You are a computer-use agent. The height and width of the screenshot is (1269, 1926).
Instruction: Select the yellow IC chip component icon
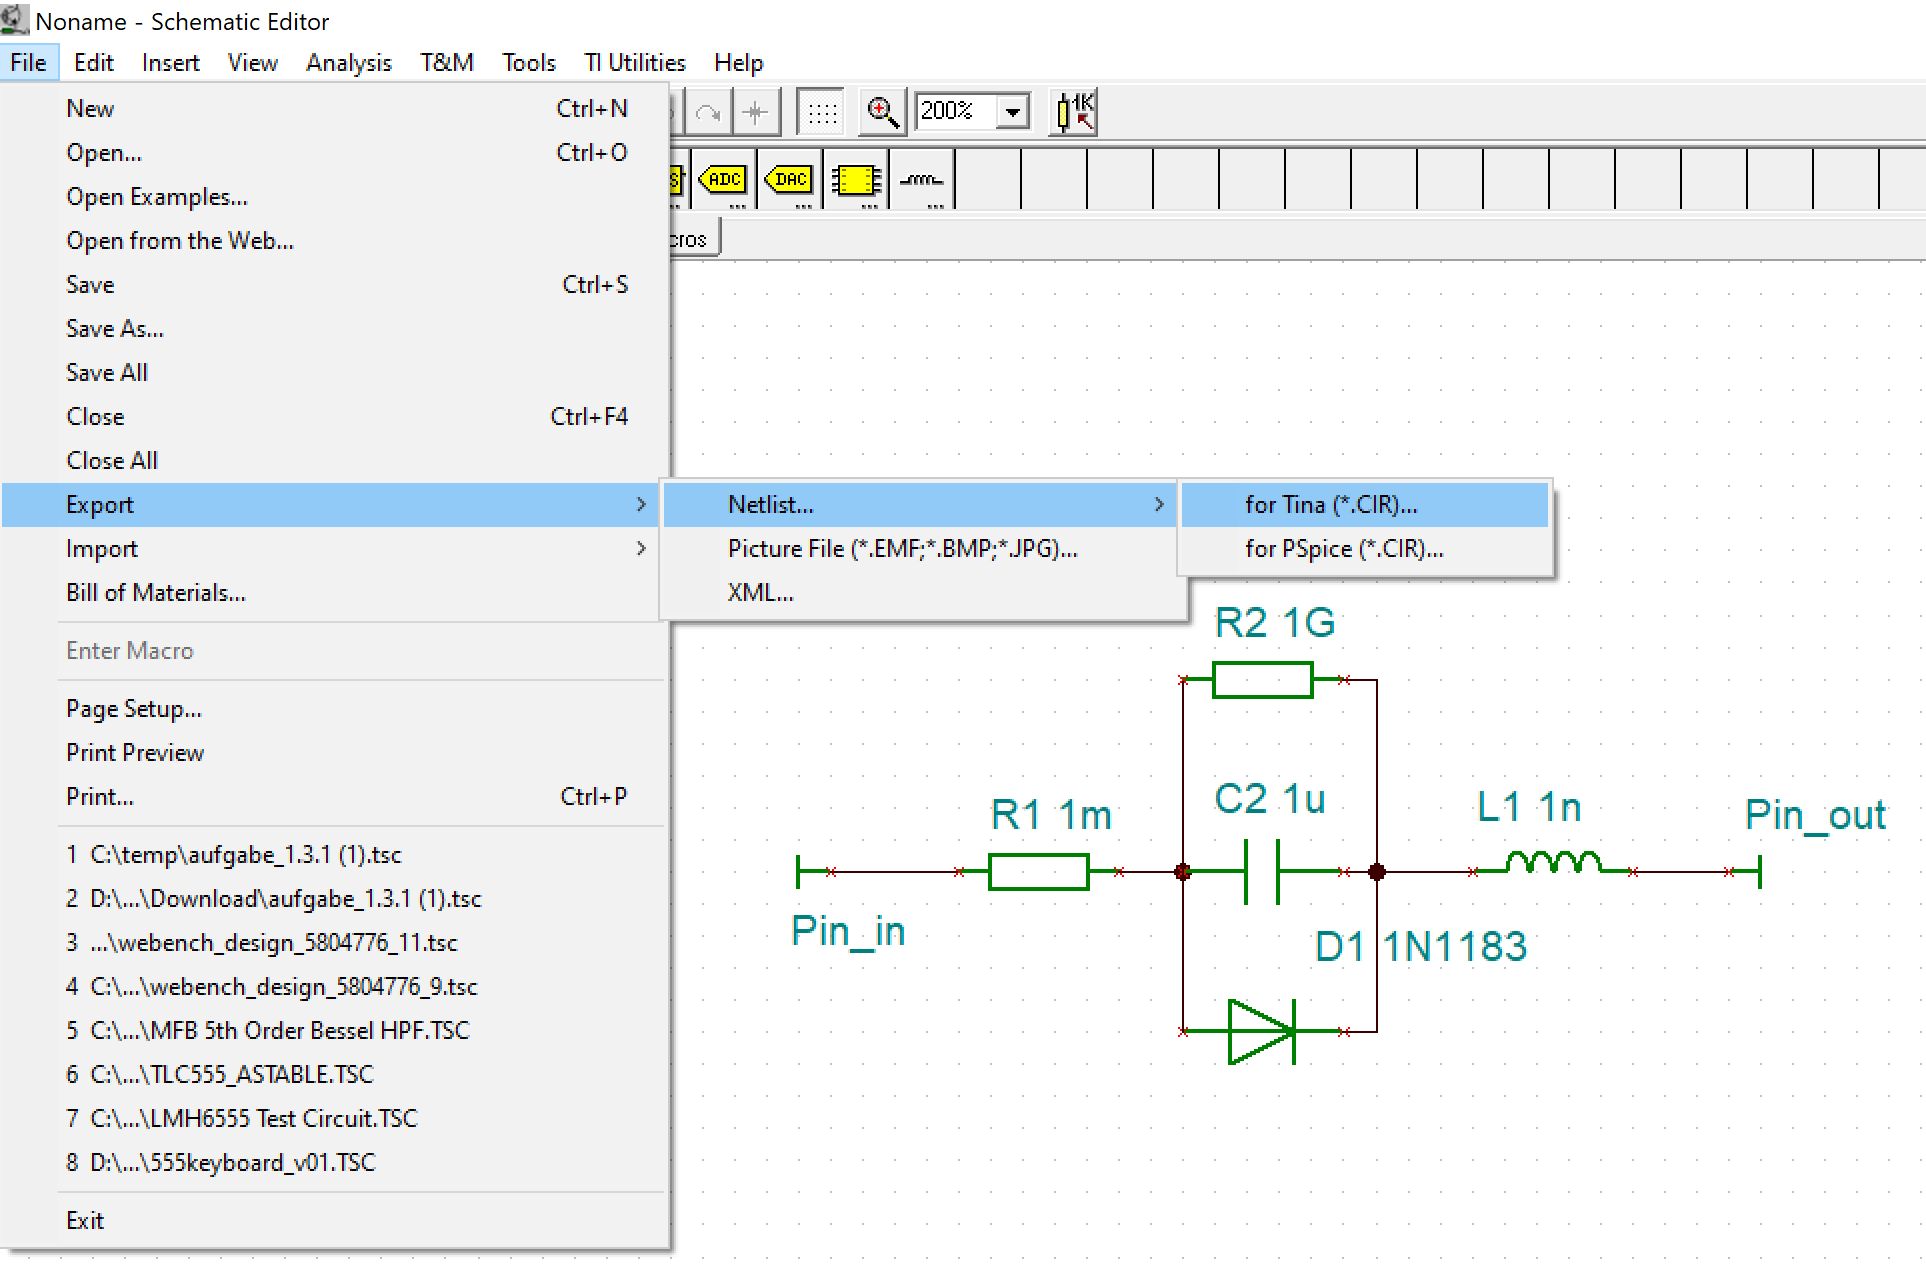(856, 180)
